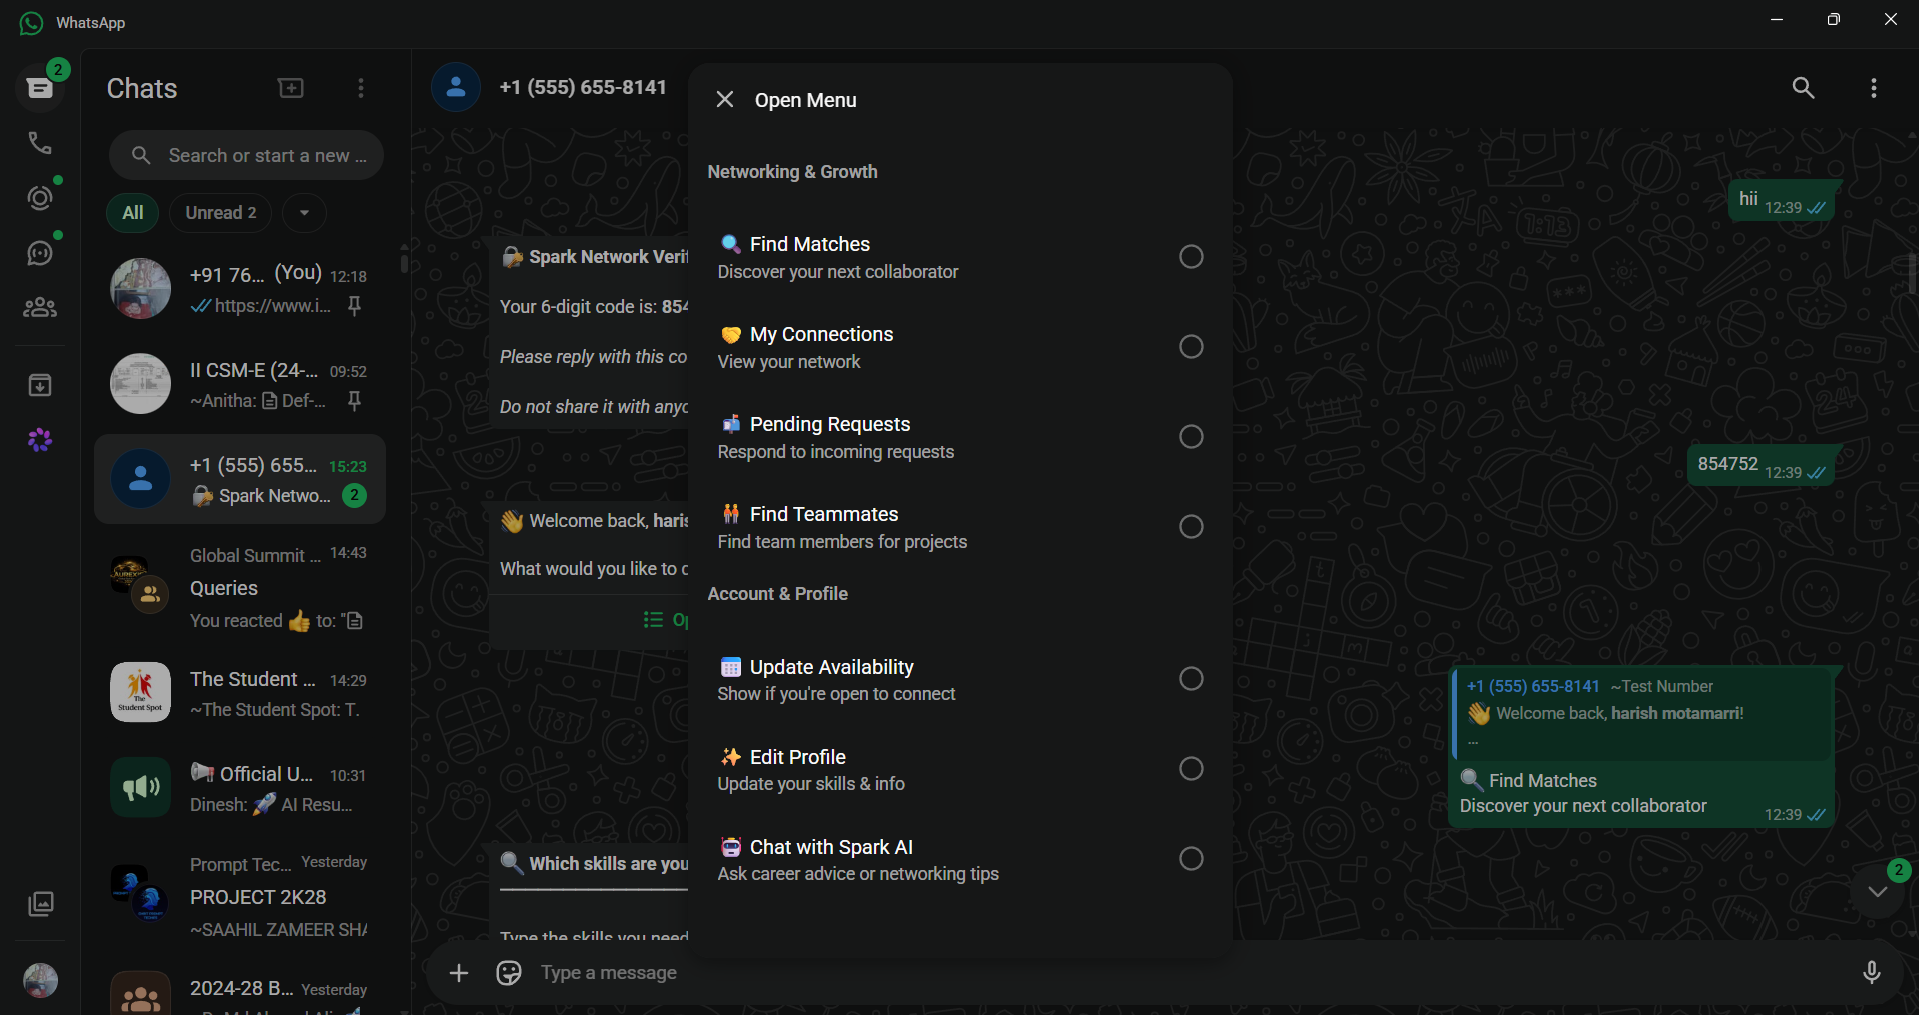Select the Find Matches radio option
The width and height of the screenshot is (1919, 1015).
click(1191, 257)
